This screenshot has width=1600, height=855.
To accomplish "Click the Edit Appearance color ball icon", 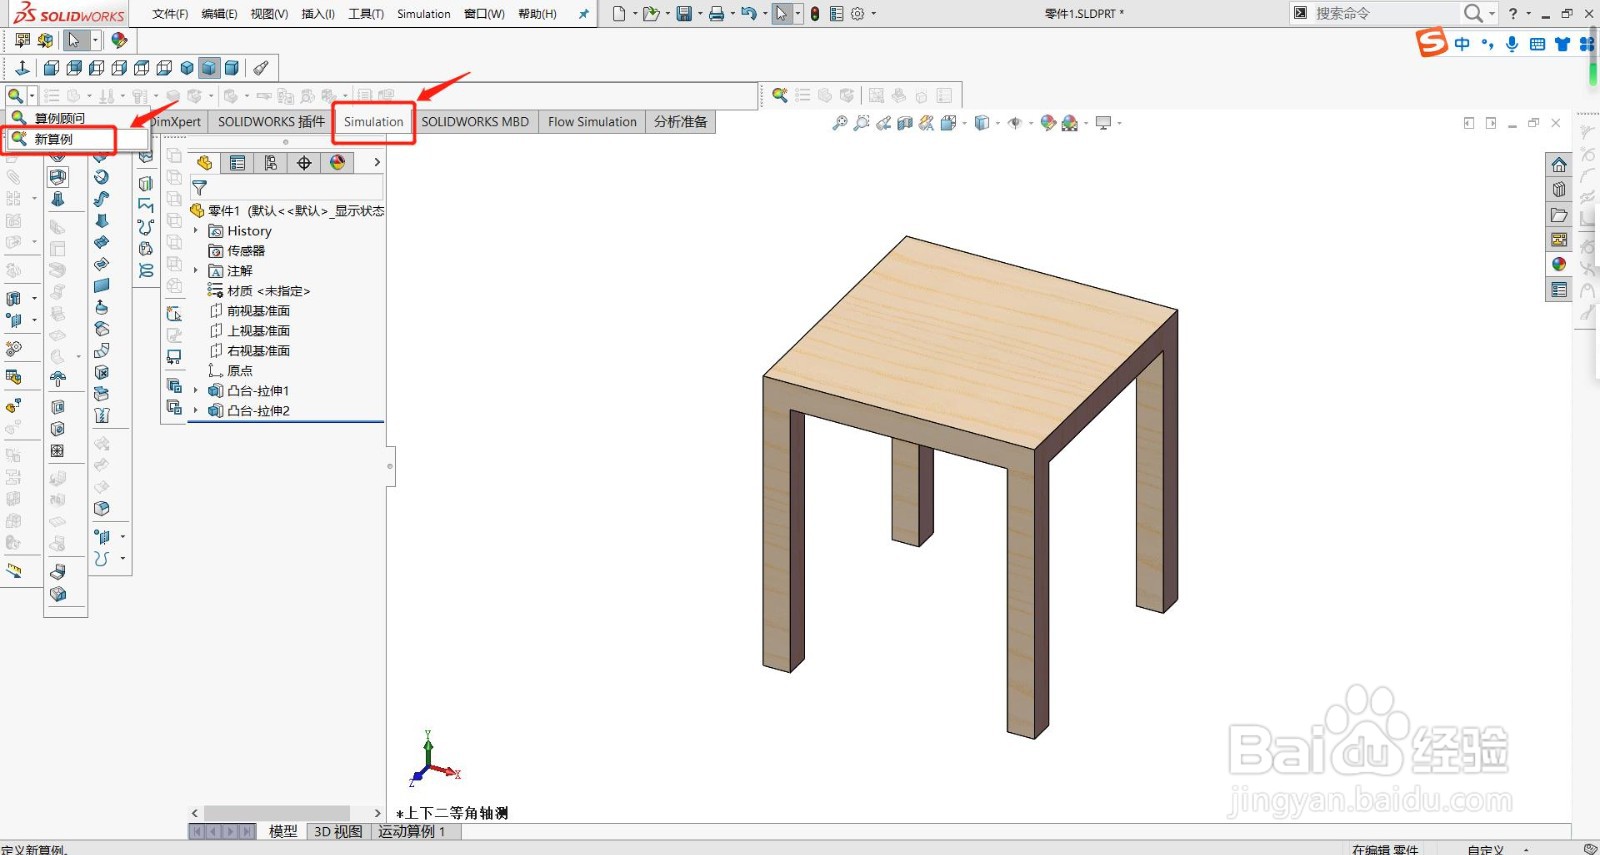I will (x=1047, y=123).
